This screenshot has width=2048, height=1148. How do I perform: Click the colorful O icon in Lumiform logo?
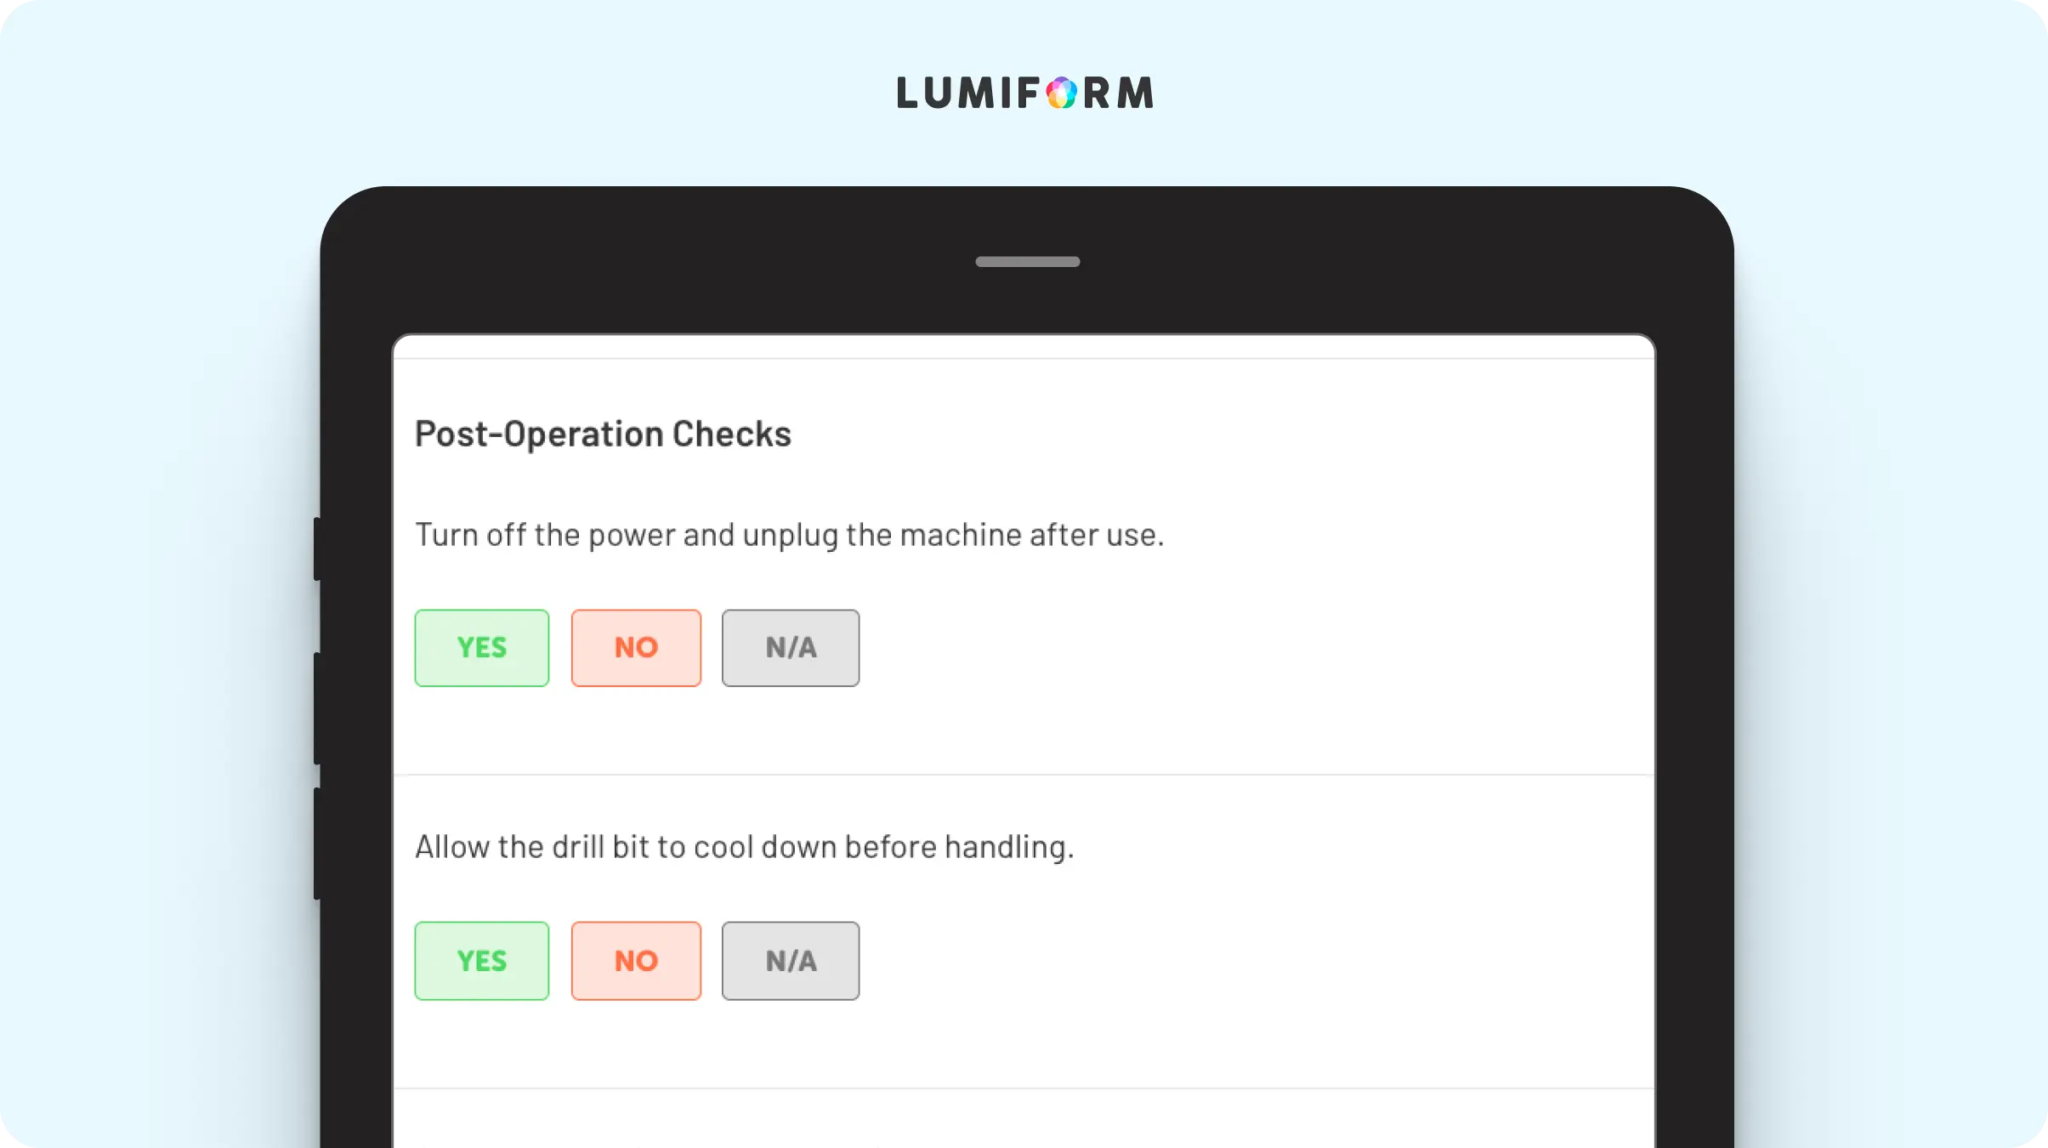pyautogui.click(x=1061, y=93)
